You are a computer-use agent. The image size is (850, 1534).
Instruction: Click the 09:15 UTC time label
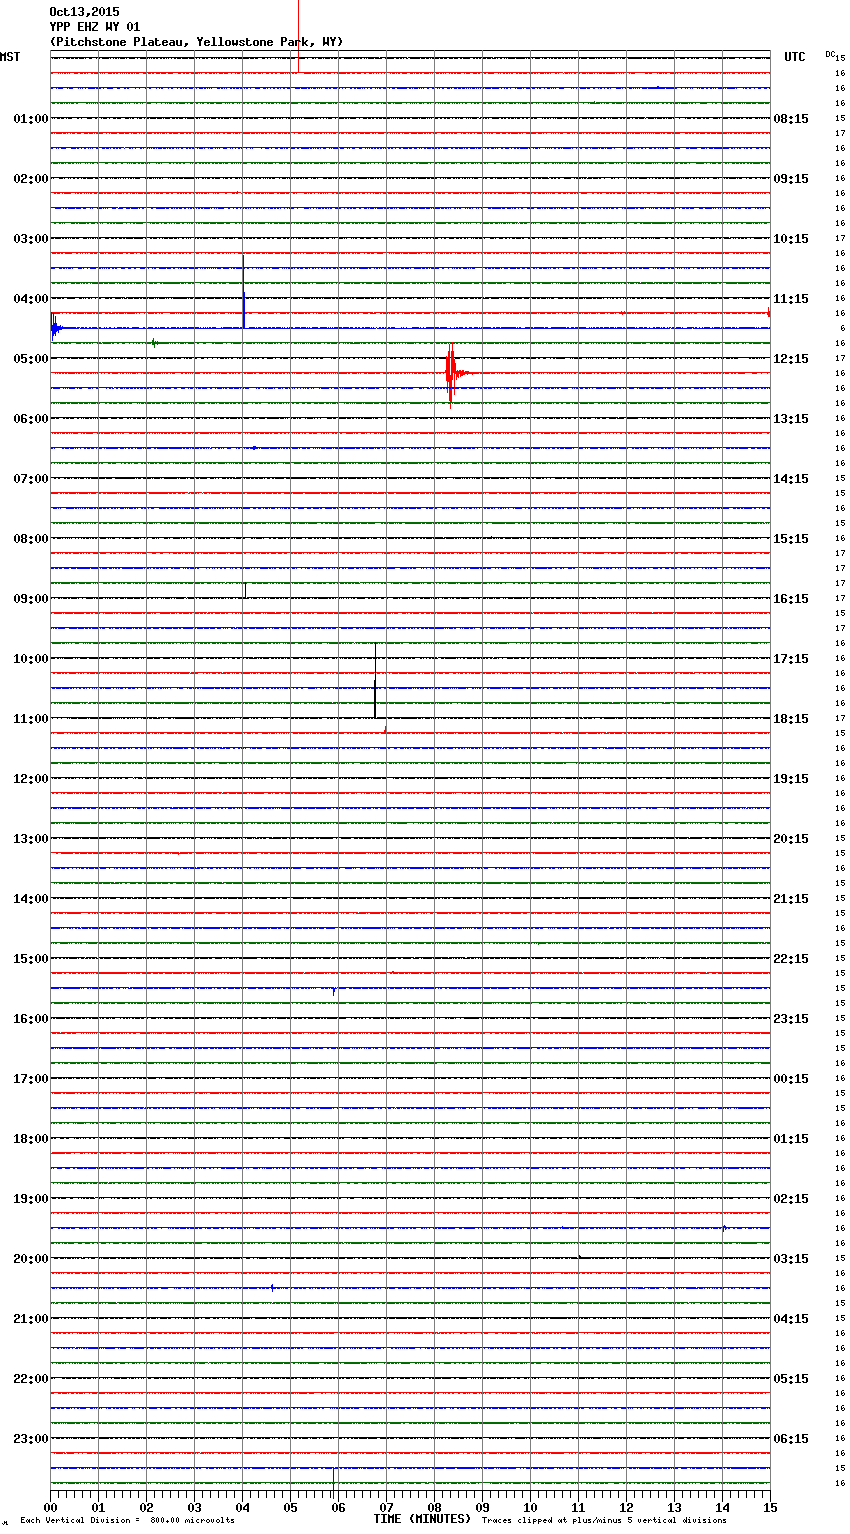click(791, 179)
